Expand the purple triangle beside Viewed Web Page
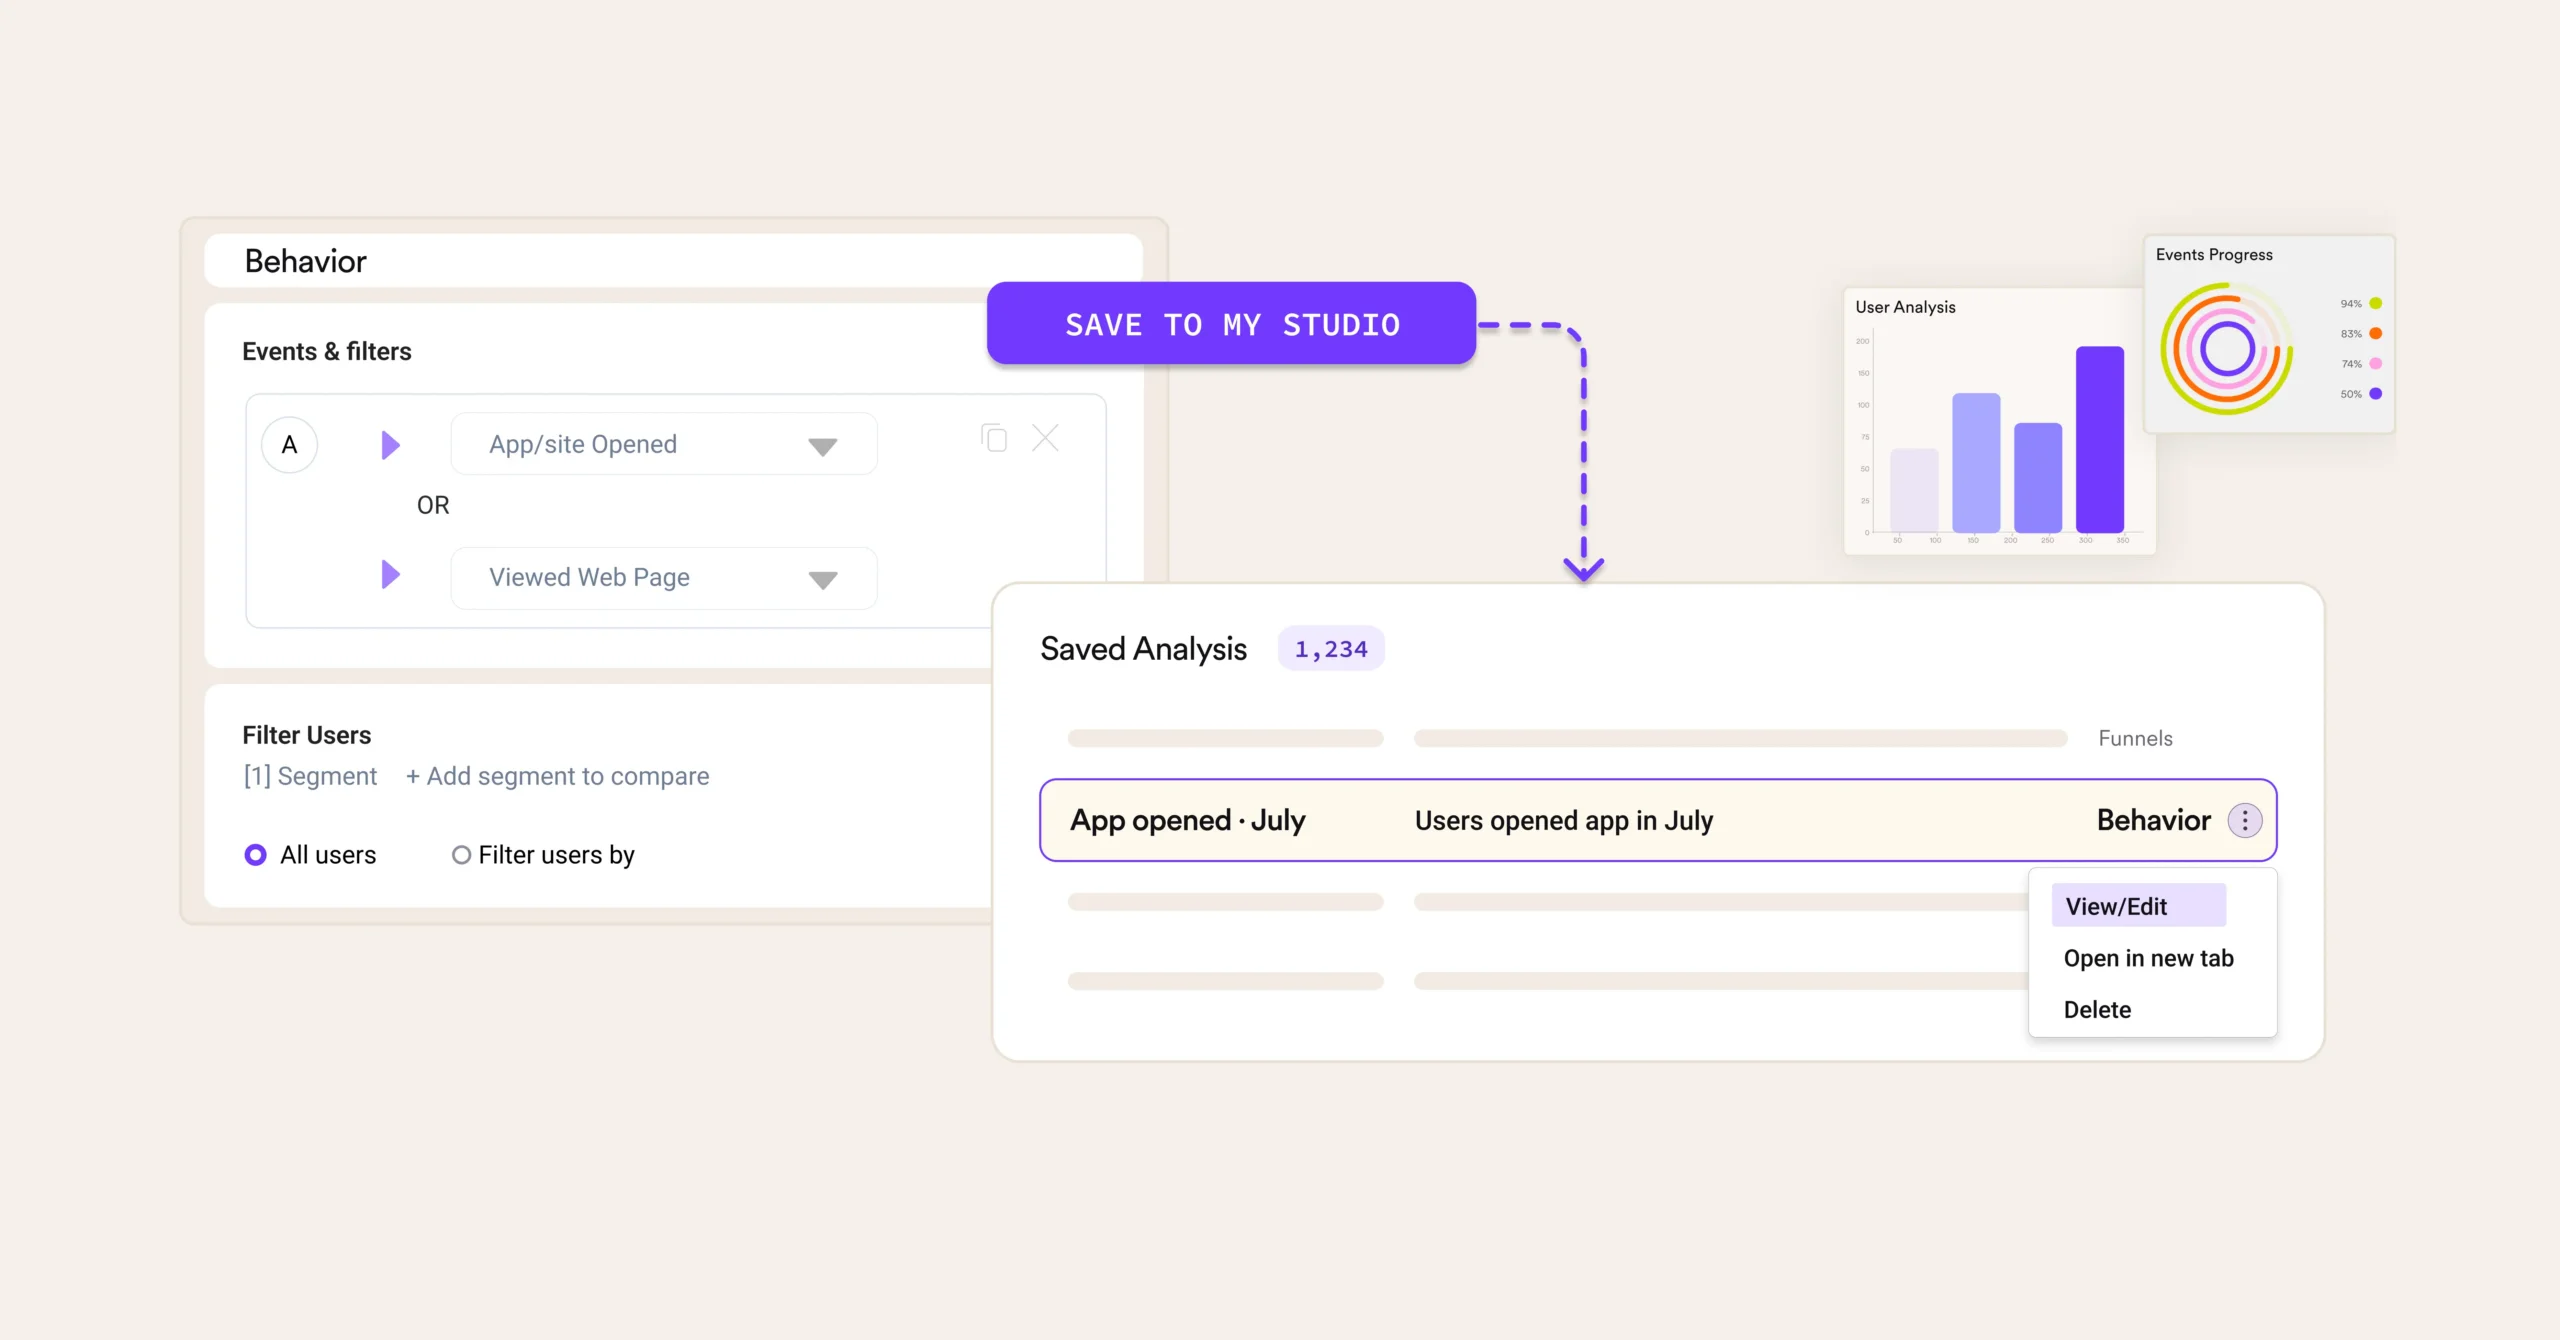Screen dimensions: 2560x1340 coord(390,575)
